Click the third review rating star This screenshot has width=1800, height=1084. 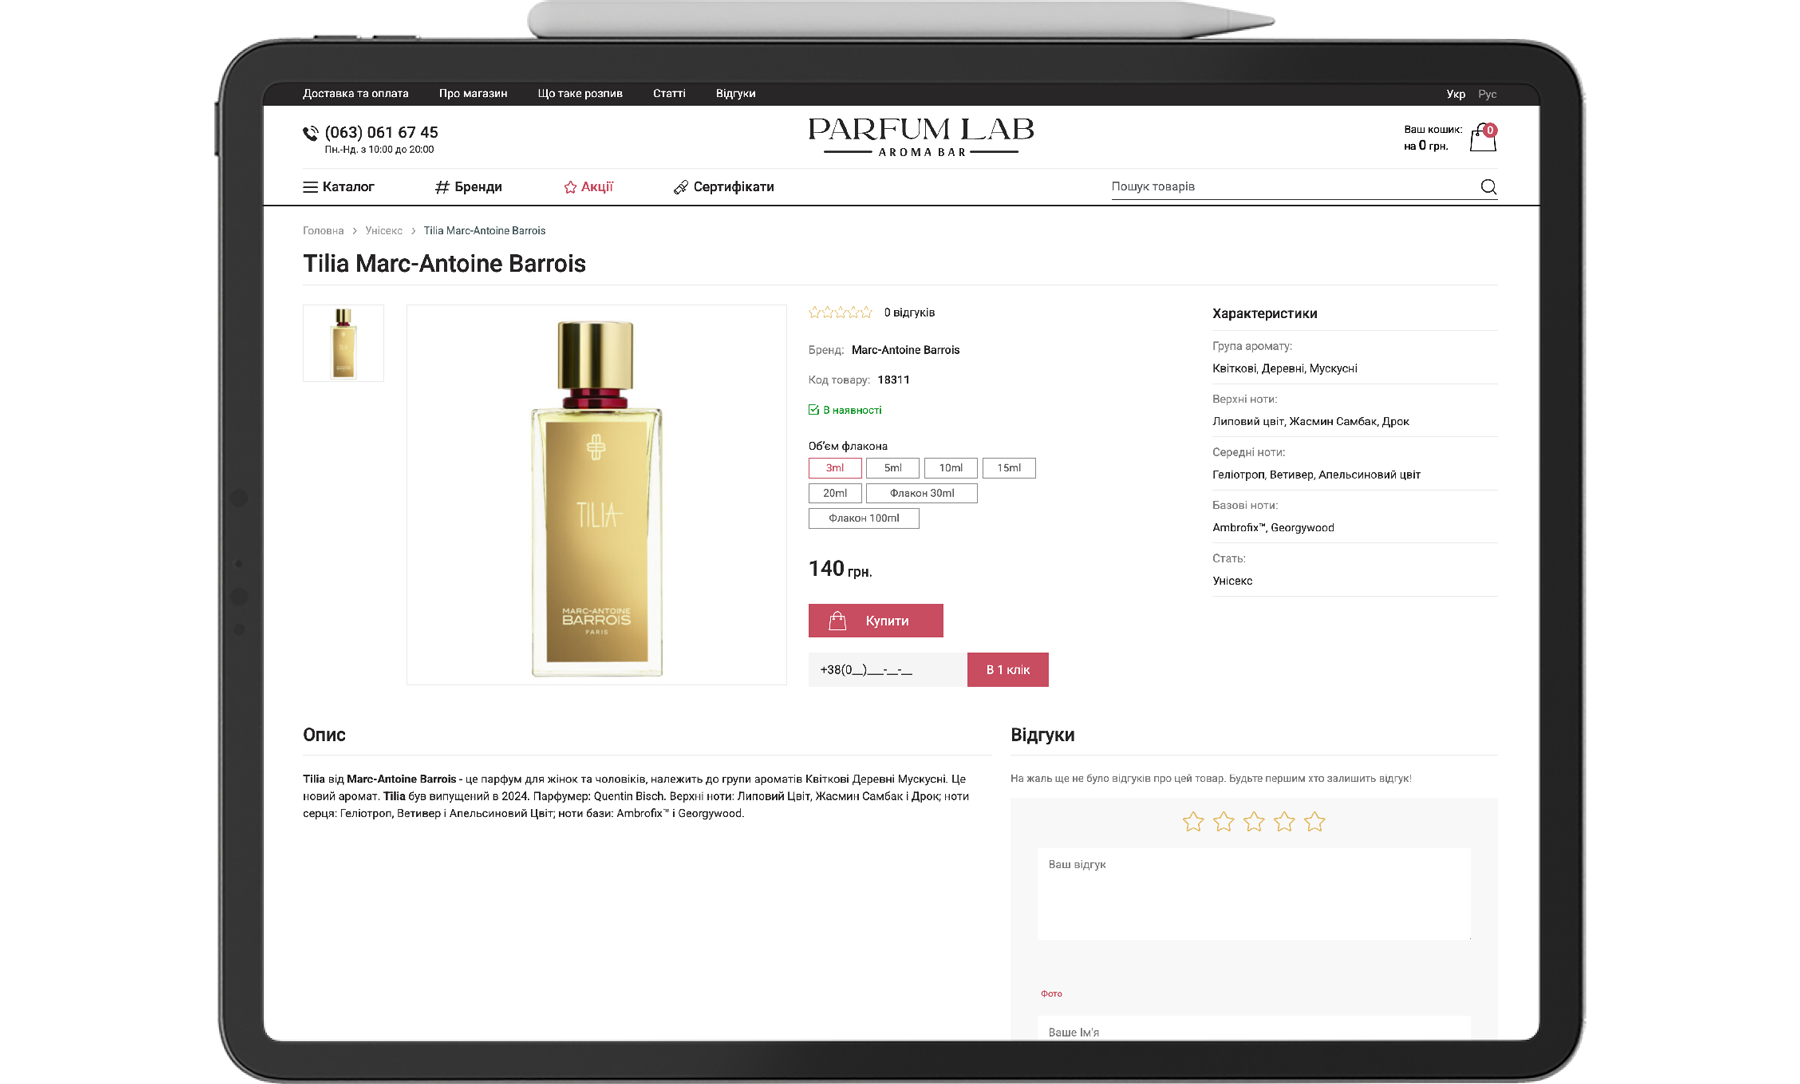click(x=1254, y=822)
